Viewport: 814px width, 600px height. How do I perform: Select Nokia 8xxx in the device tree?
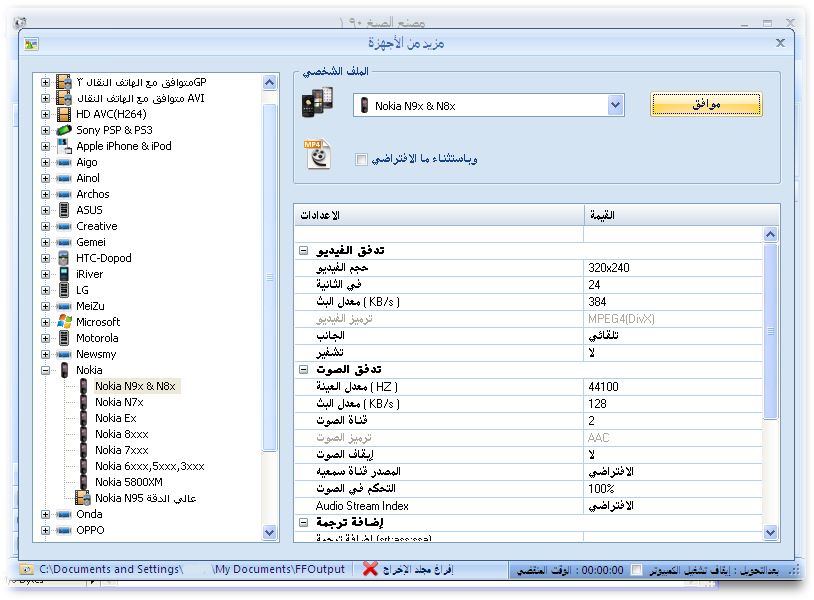coord(121,434)
